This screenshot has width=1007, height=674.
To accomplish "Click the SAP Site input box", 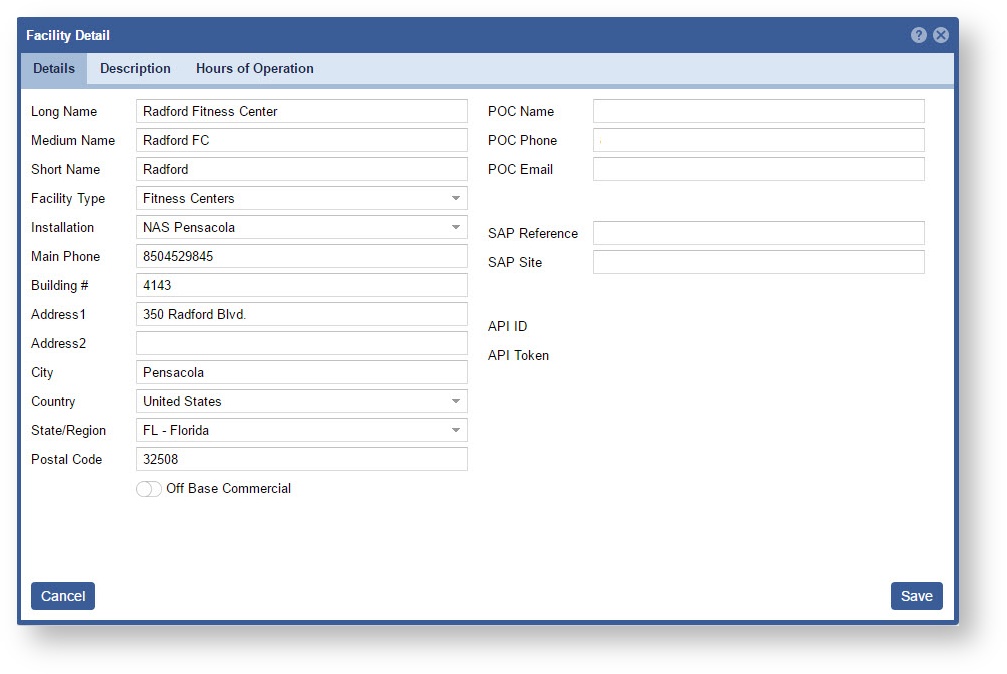I will tap(758, 262).
